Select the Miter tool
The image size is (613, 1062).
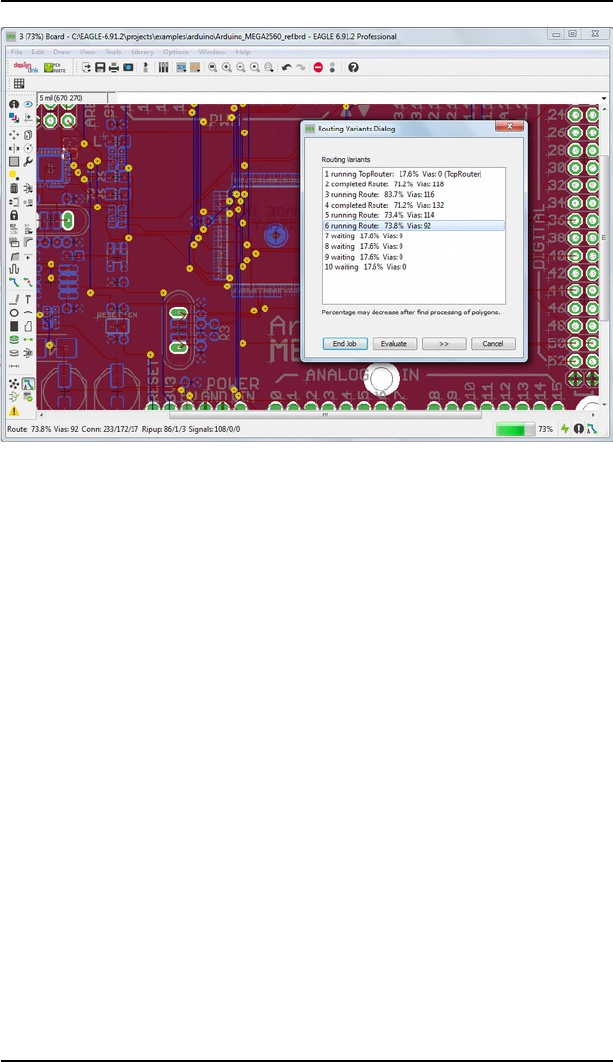(28, 241)
